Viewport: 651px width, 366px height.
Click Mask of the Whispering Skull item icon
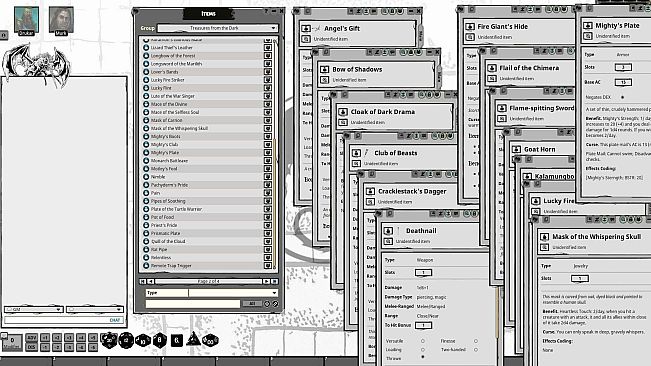[x=544, y=237]
